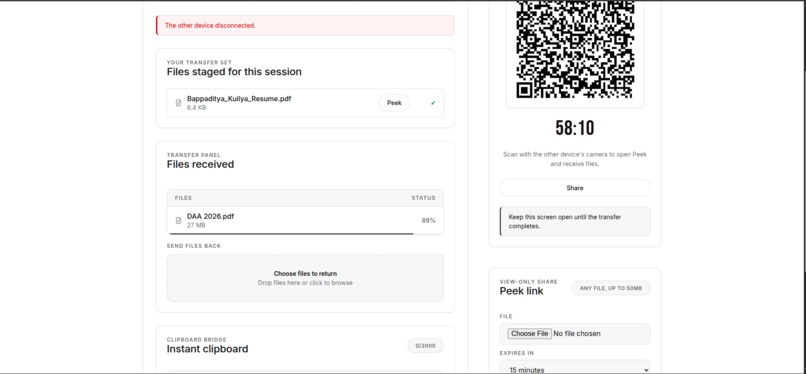This screenshot has height=374, width=806.
Task: Click the DAA 2026.pdf file name
Action: point(210,216)
